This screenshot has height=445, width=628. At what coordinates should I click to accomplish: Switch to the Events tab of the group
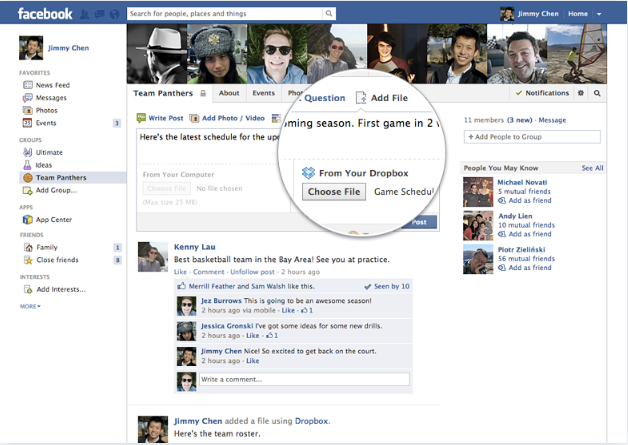[x=263, y=93]
